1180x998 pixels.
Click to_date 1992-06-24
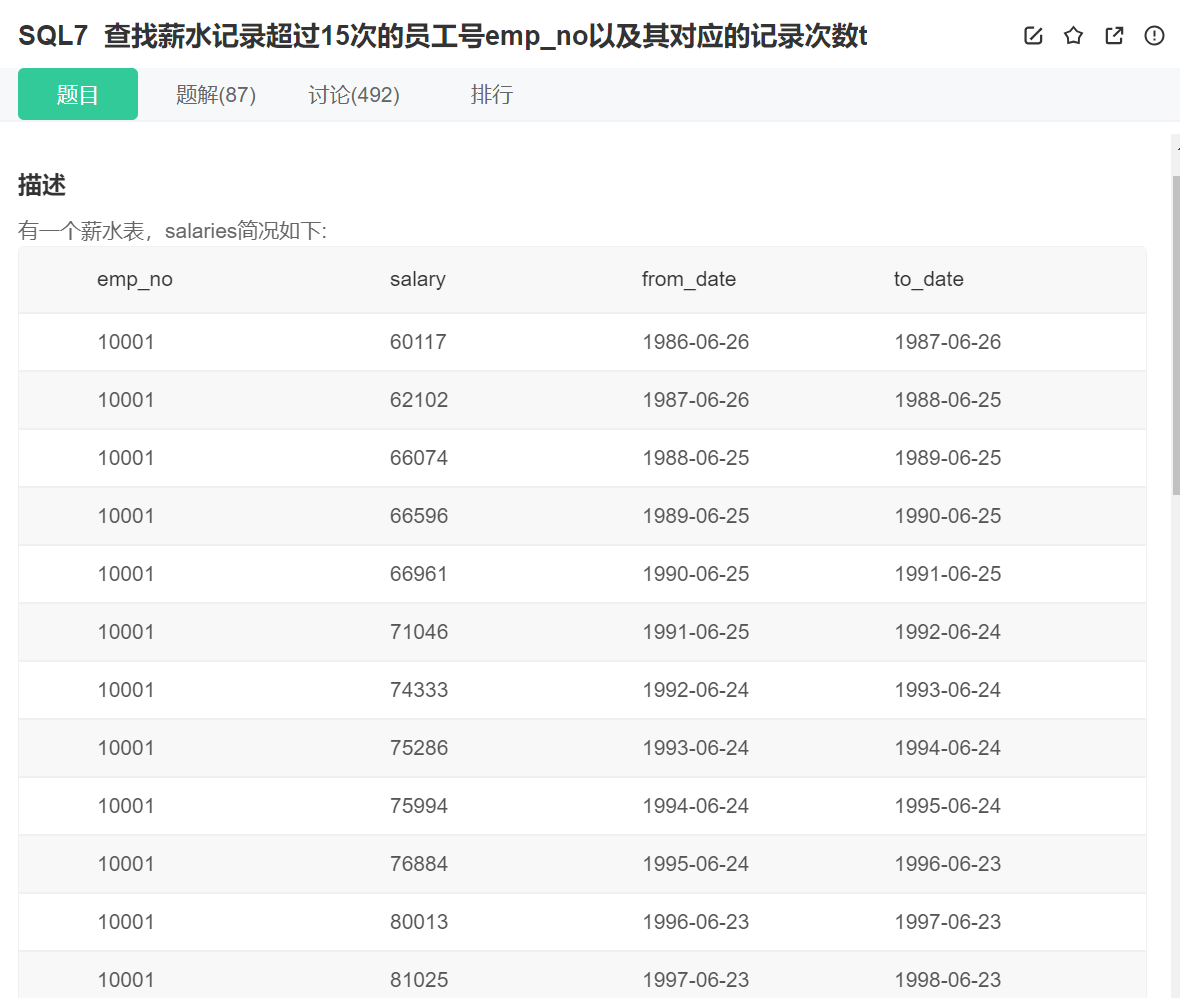point(947,631)
